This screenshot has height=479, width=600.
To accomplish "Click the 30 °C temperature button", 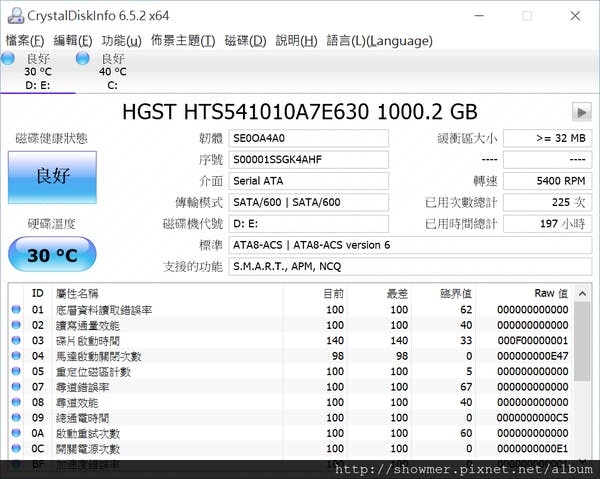I will (52, 254).
